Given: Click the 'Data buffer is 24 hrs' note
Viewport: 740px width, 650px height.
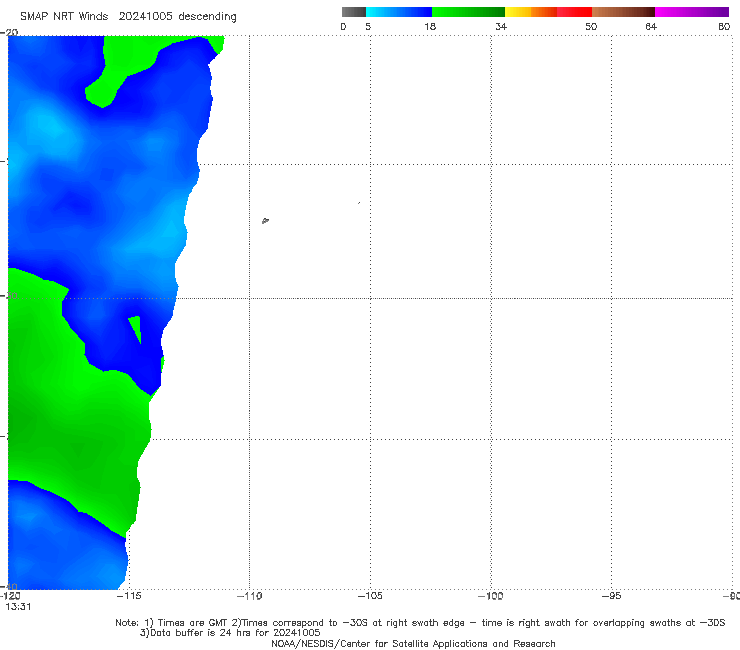Looking at the screenshot, I should [x=230, y=633].
